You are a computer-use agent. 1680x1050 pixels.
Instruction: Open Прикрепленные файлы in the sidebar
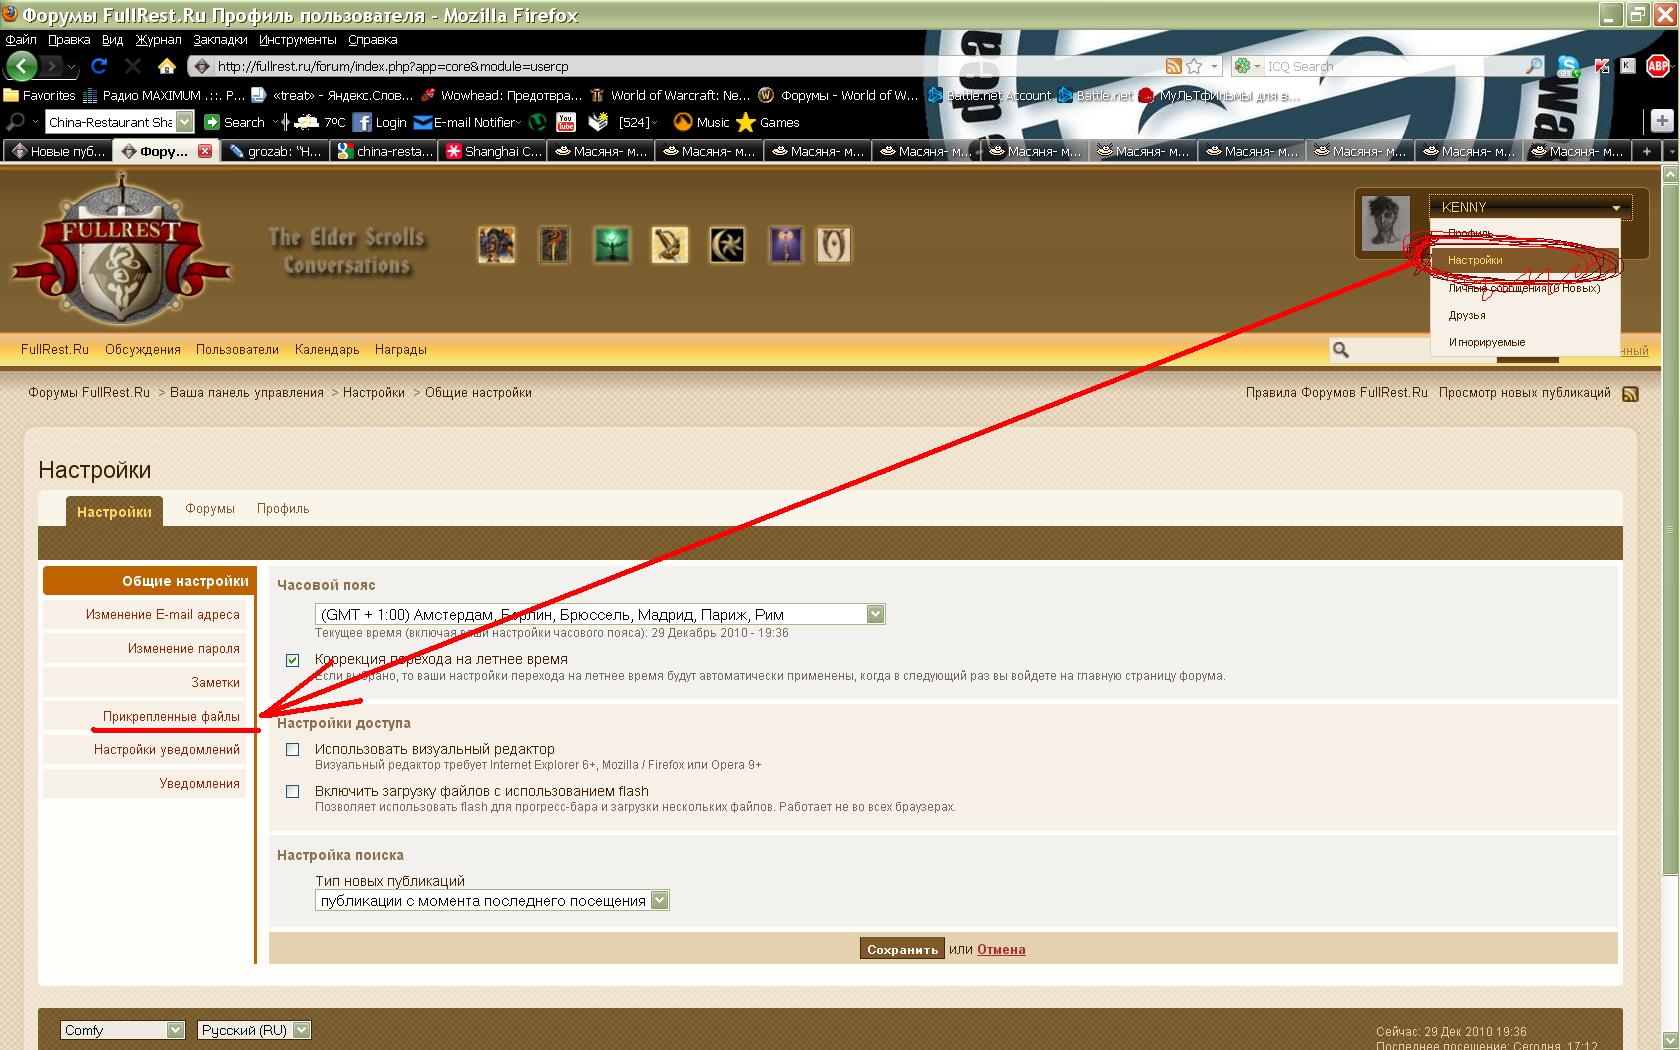pos(171,716)
